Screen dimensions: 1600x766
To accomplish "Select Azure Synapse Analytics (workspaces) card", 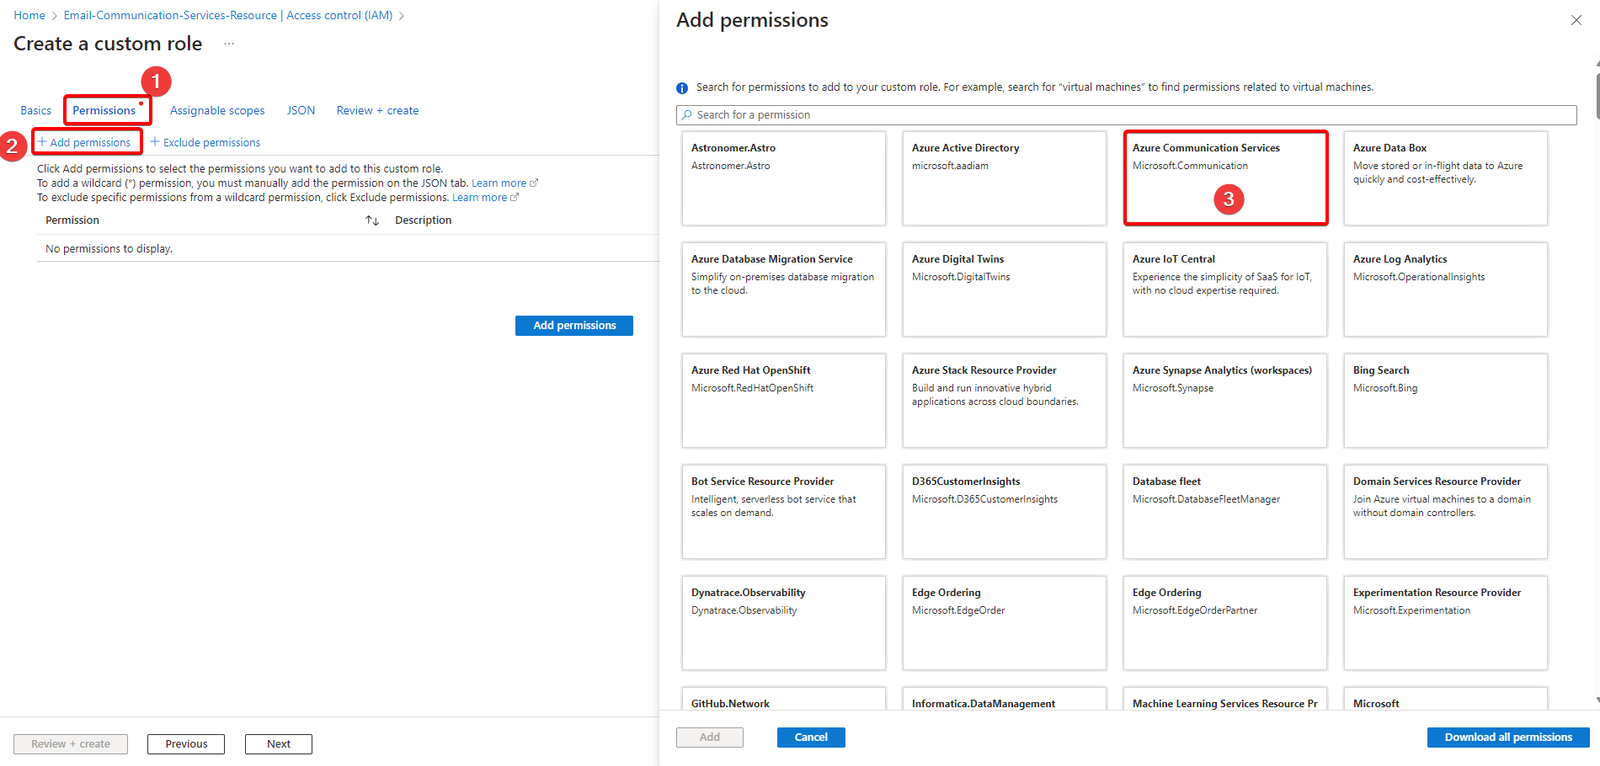I will pyautogui.click(x=1225, y=400).
